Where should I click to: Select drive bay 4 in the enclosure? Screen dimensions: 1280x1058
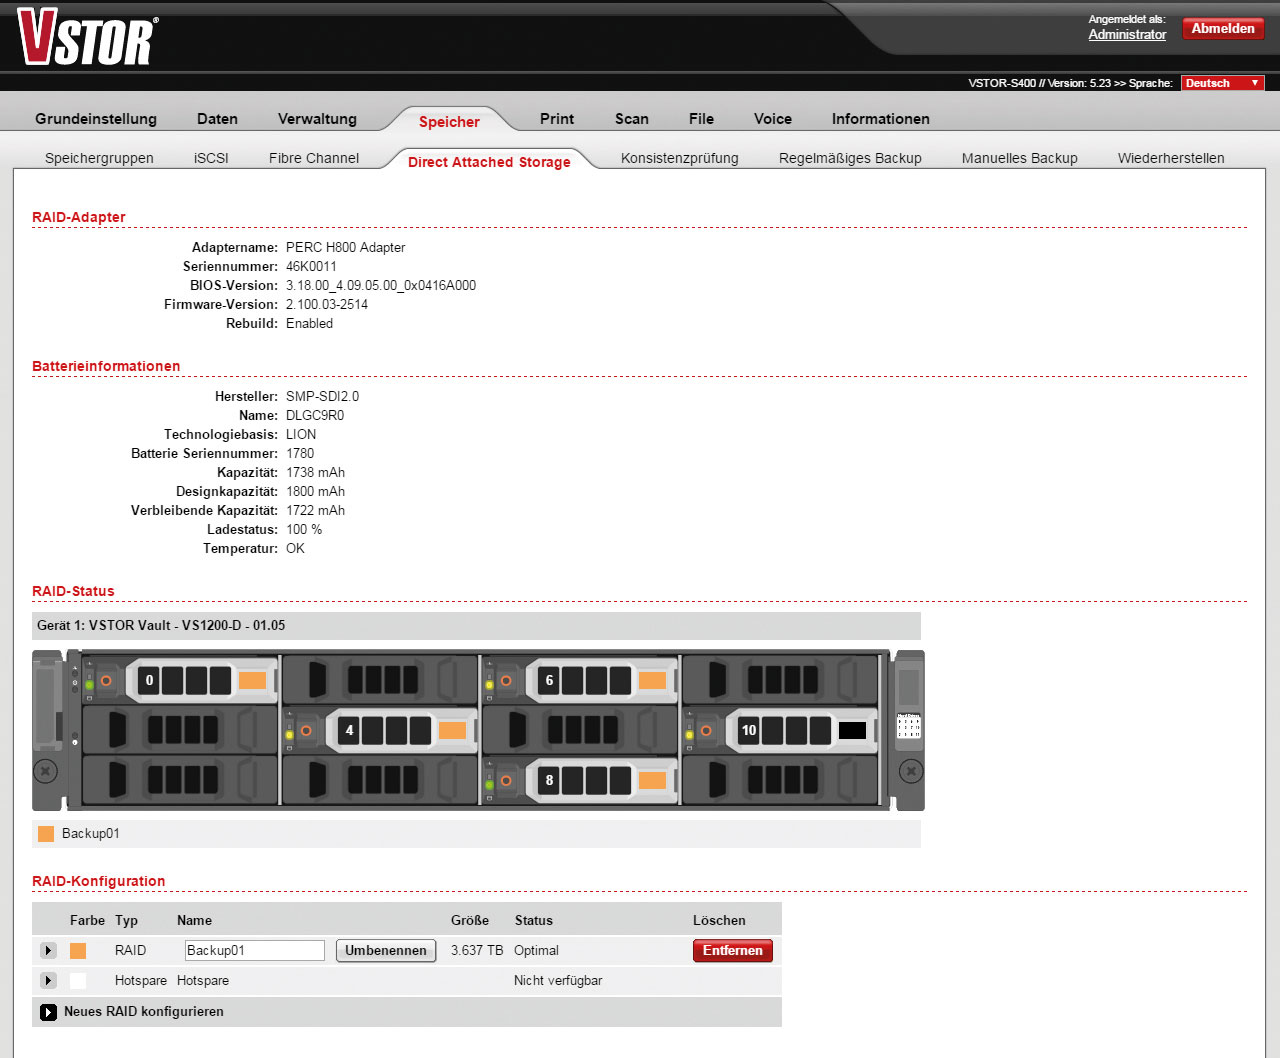click(x=380, y=730)
